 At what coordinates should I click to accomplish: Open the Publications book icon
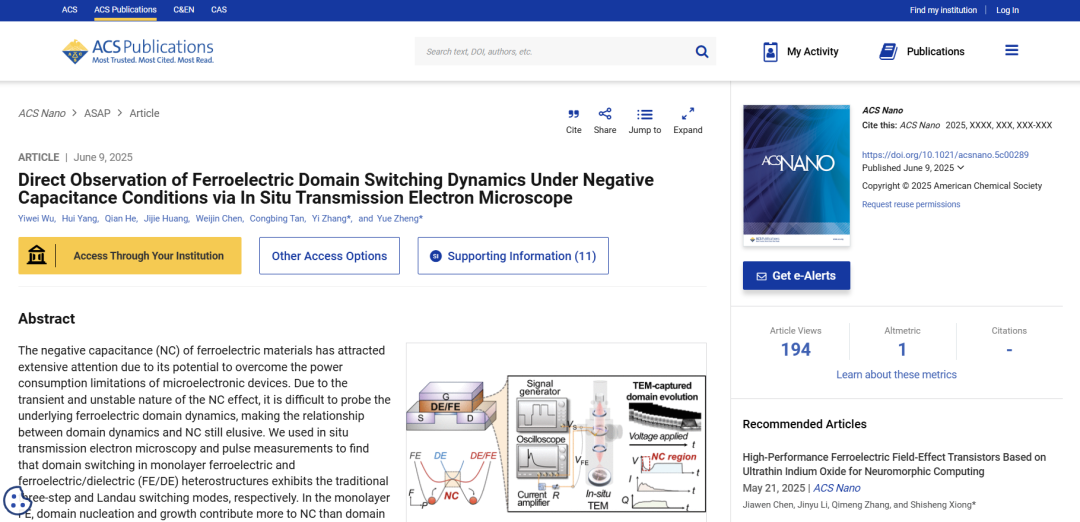(889, 52)
